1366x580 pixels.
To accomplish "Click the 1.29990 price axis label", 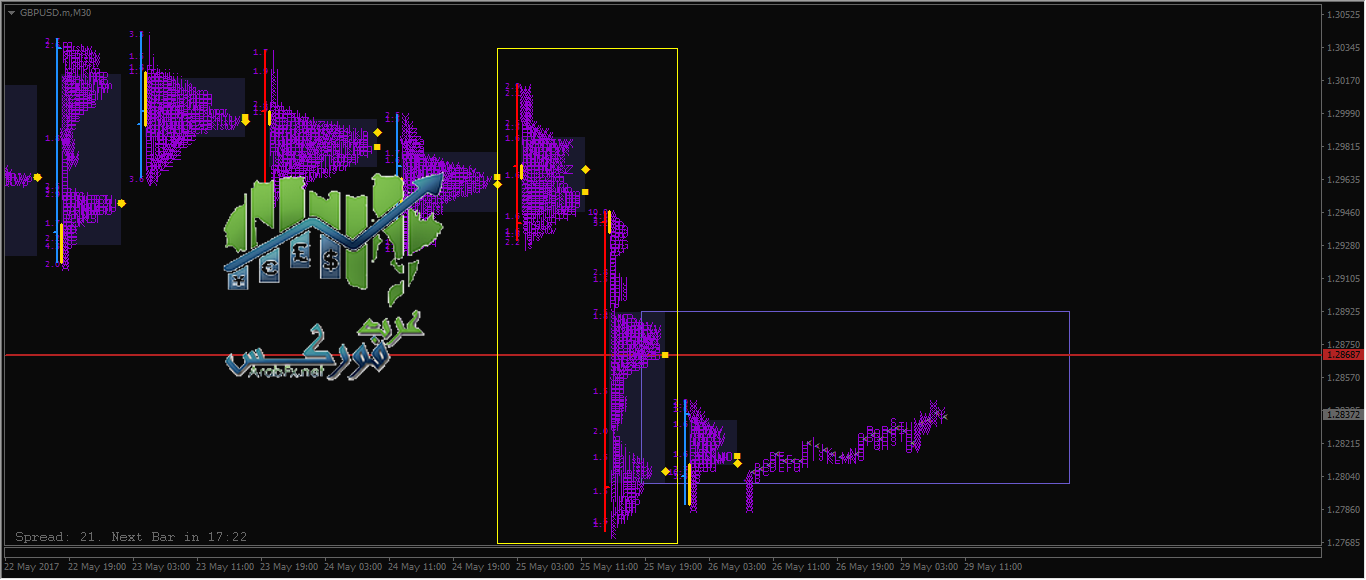I will (x=1343, y=114).
